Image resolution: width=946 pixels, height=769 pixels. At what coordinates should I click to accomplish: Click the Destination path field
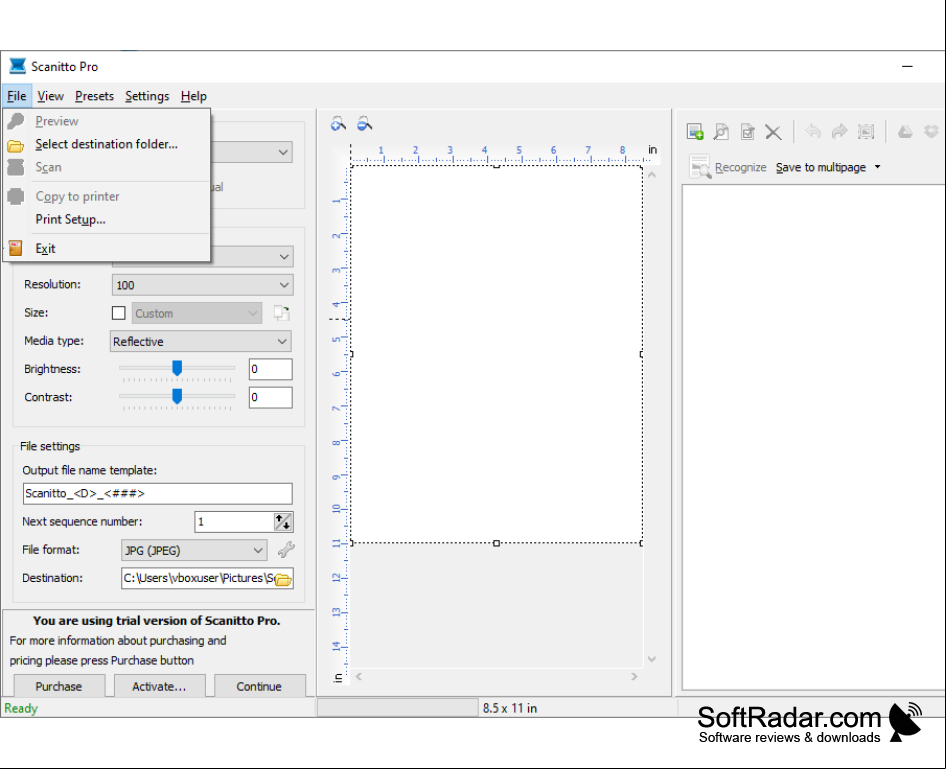click(198, 578)
